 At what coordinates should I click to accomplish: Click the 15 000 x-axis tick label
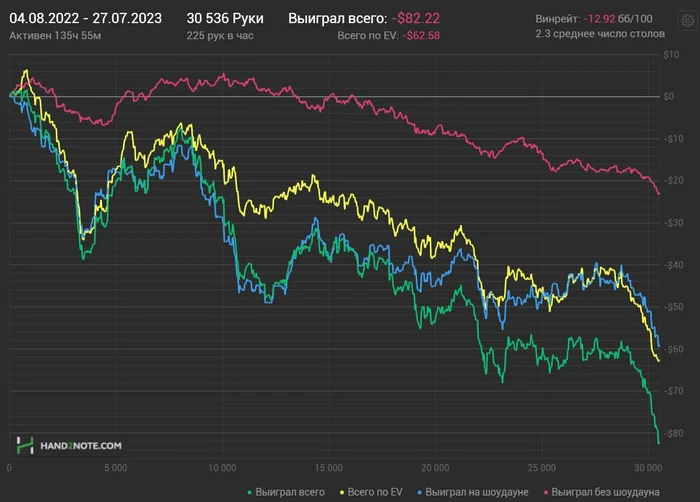pos(329,468)
